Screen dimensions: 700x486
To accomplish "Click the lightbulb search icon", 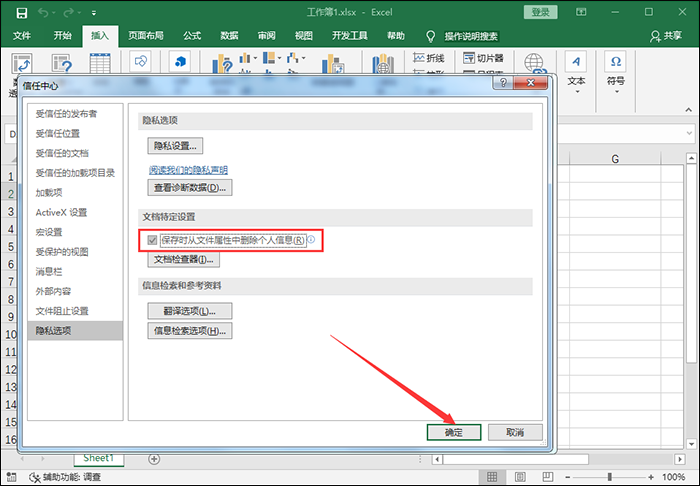I will pos(430,36).
